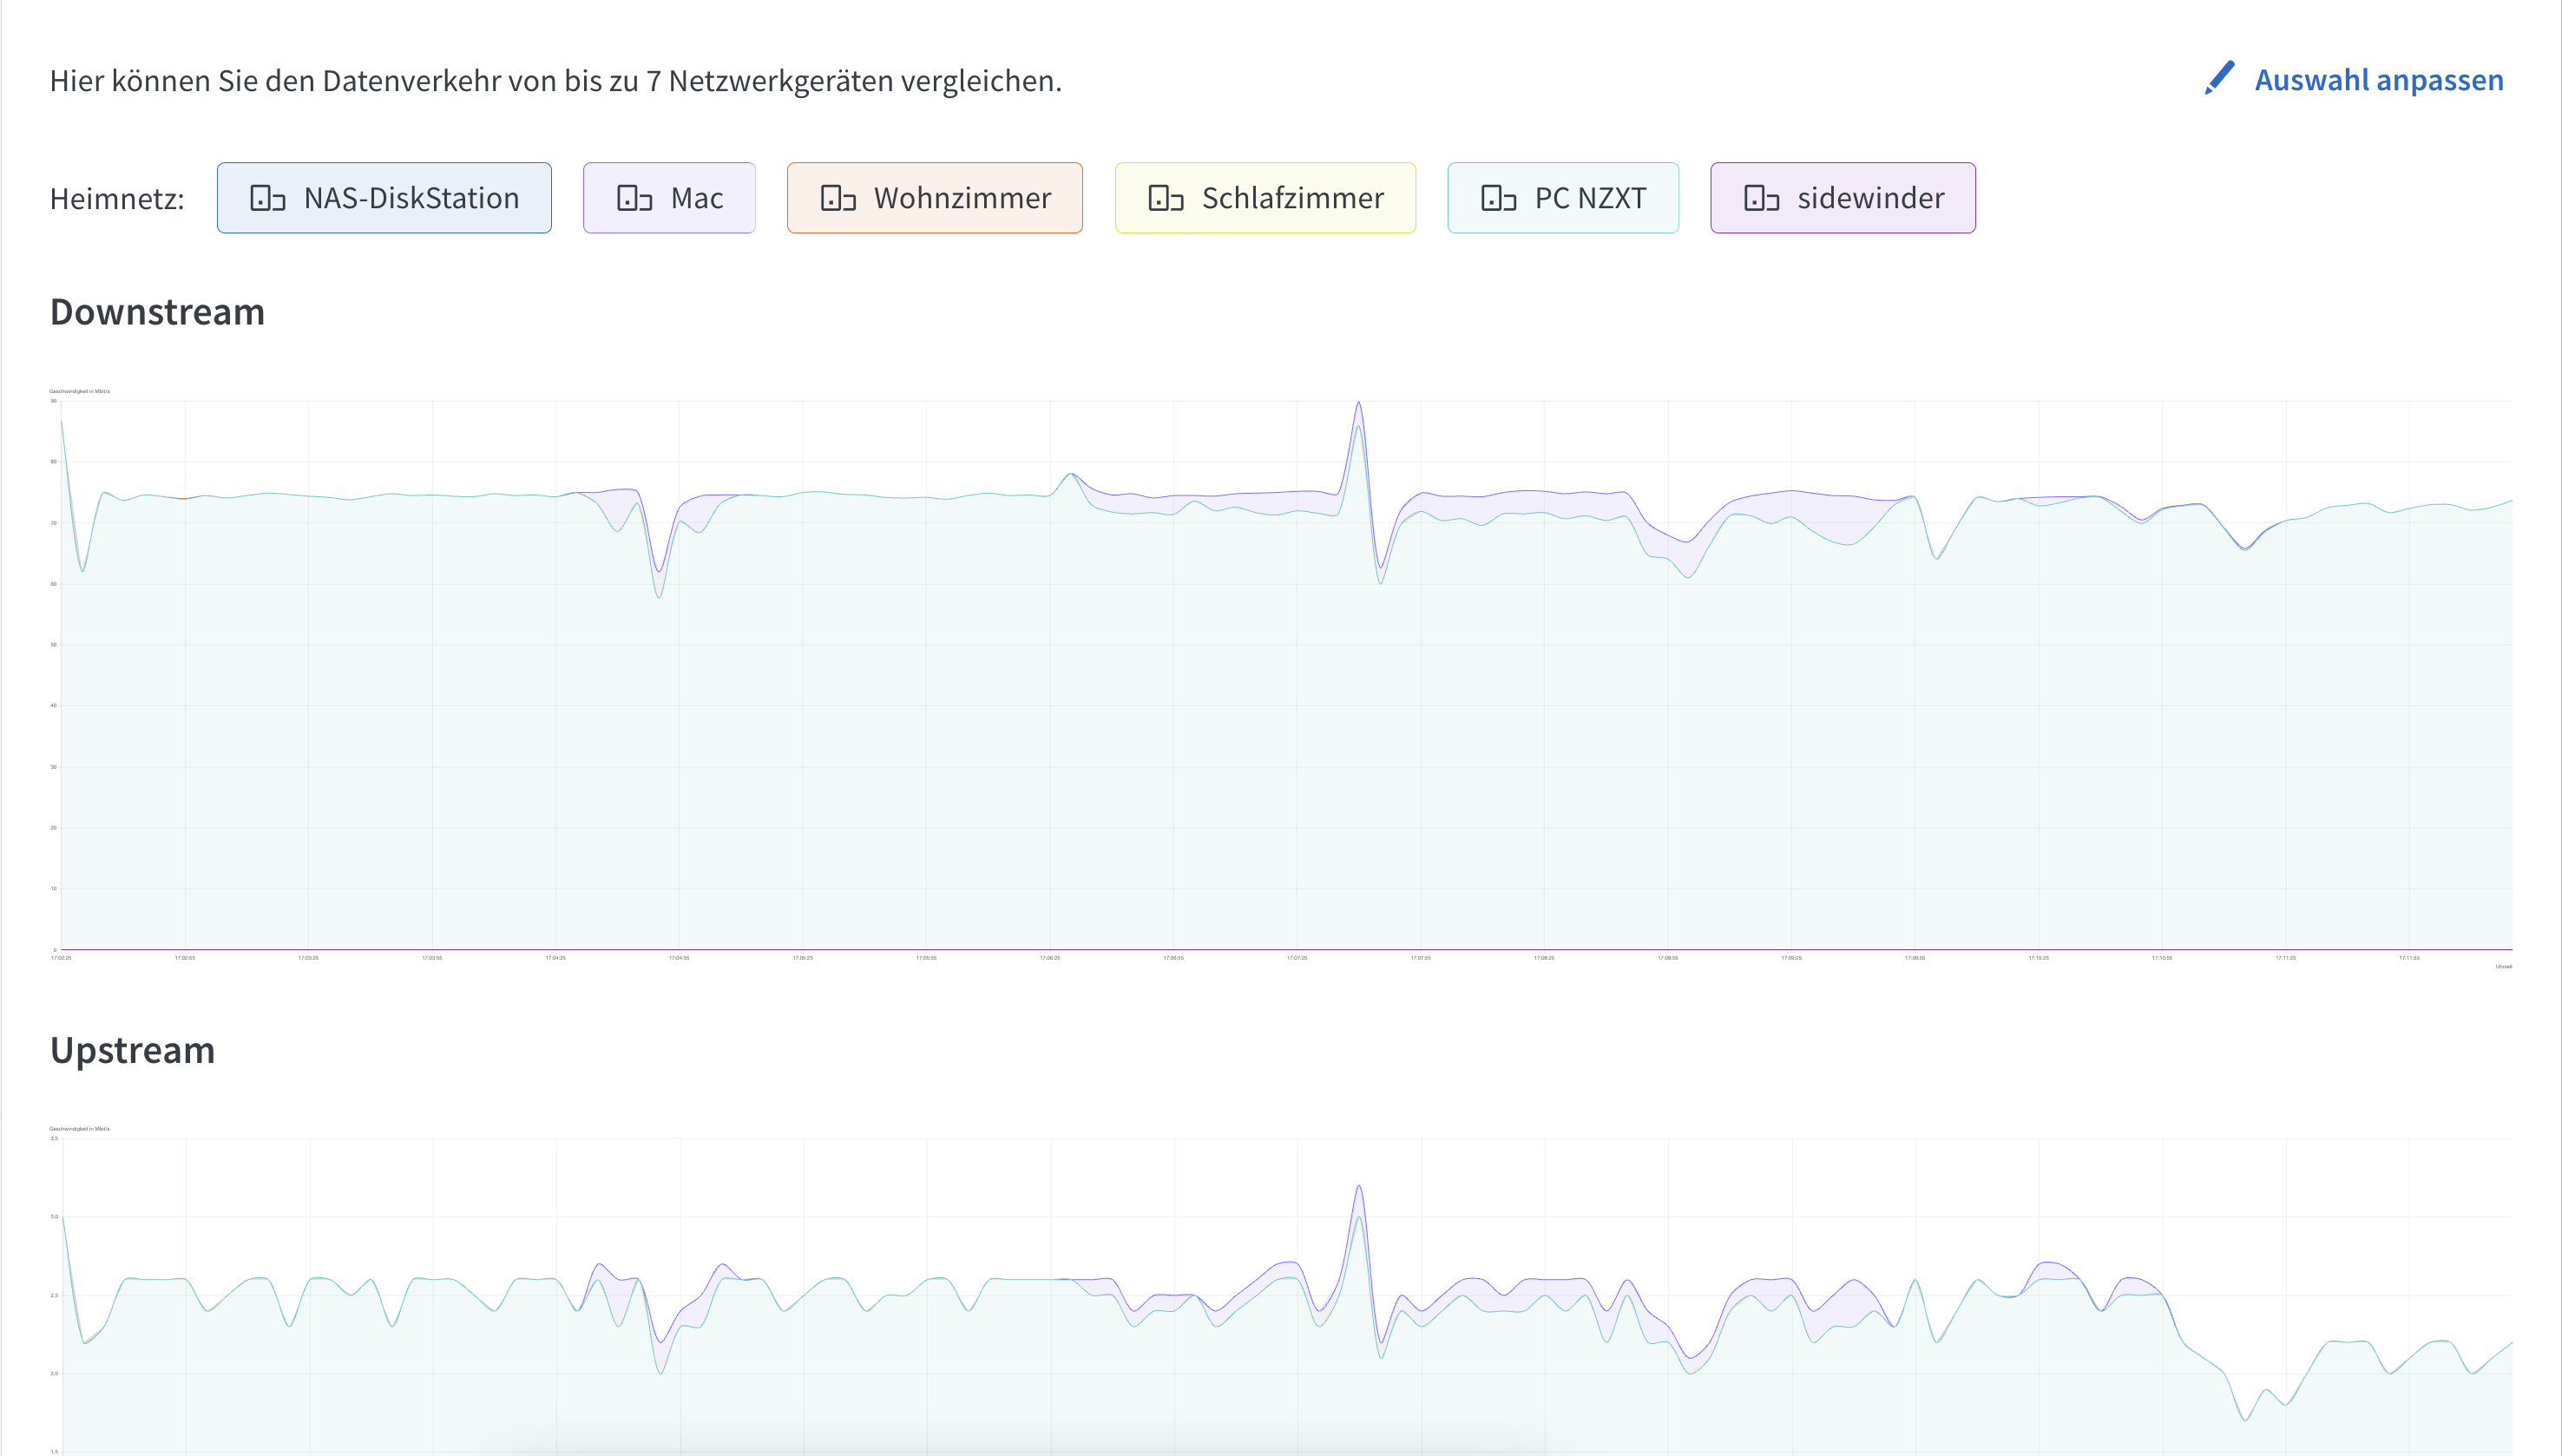Screen dimensions: 2562x1456
Task: Click the pencil edit icon
Action: point(2218,79)
